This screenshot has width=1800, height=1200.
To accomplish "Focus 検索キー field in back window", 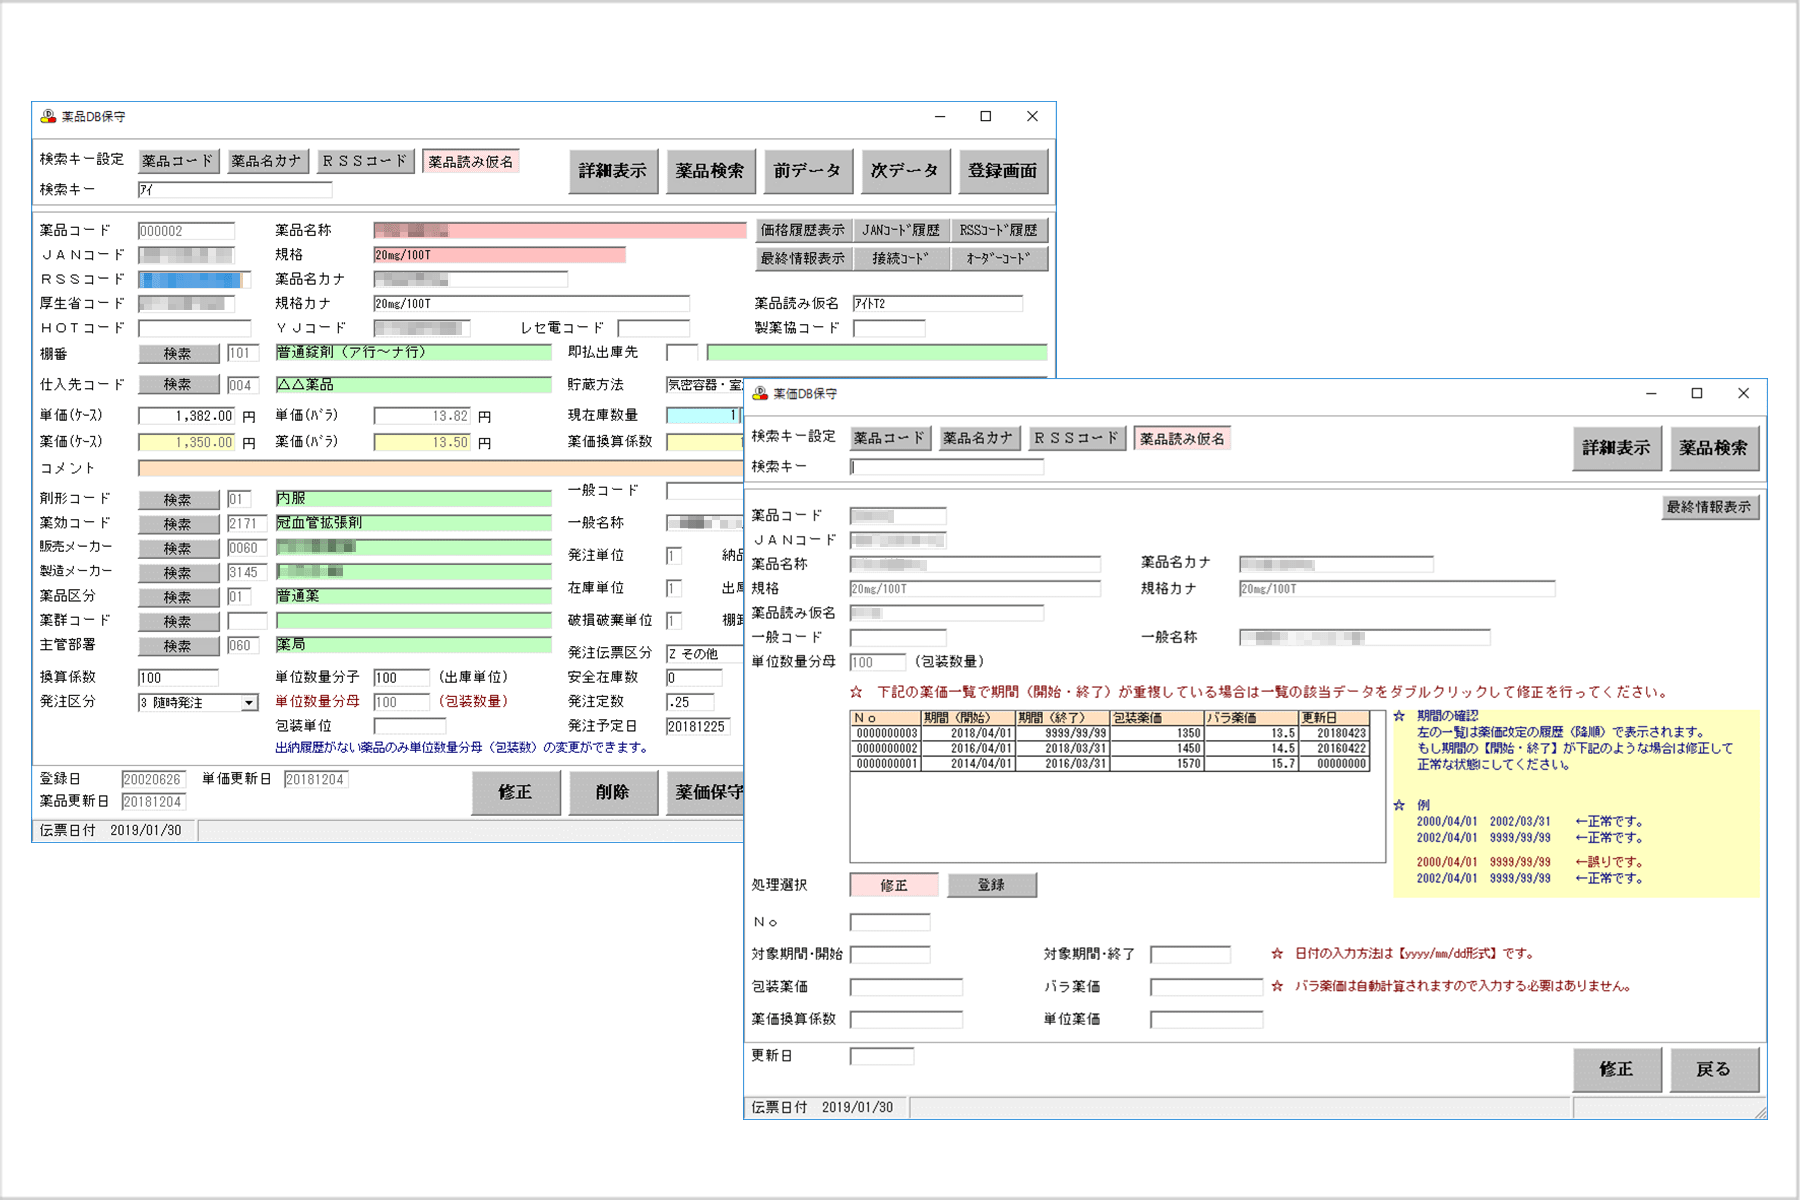I will pos(235,190).
